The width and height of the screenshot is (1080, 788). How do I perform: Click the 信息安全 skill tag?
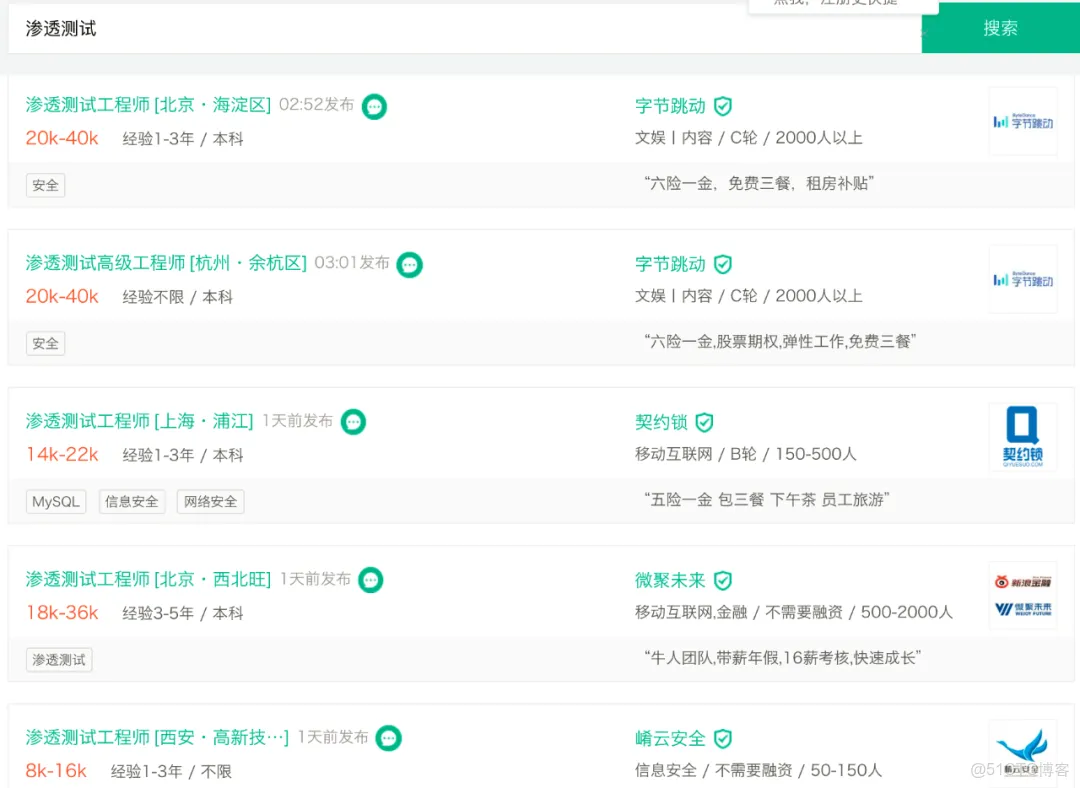(x=132, y=501)
